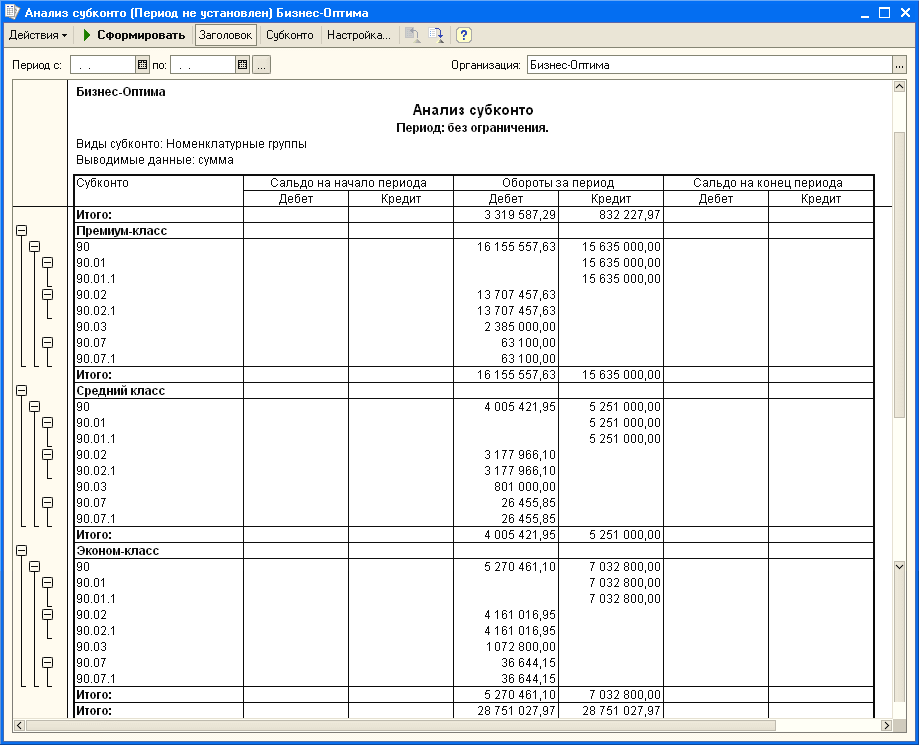919x745 pixels.
Task: Click Премиум-класс Итого credit 15 635 000,00
Action: (621, 375)
